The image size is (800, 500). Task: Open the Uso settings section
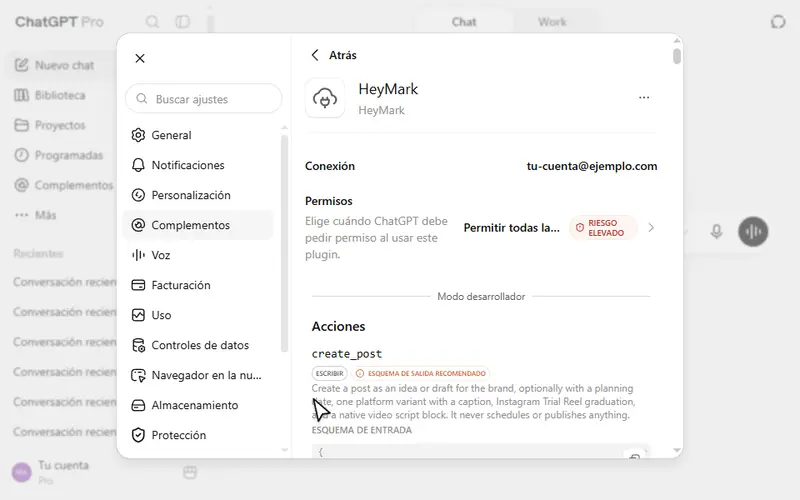click(198, 315)
